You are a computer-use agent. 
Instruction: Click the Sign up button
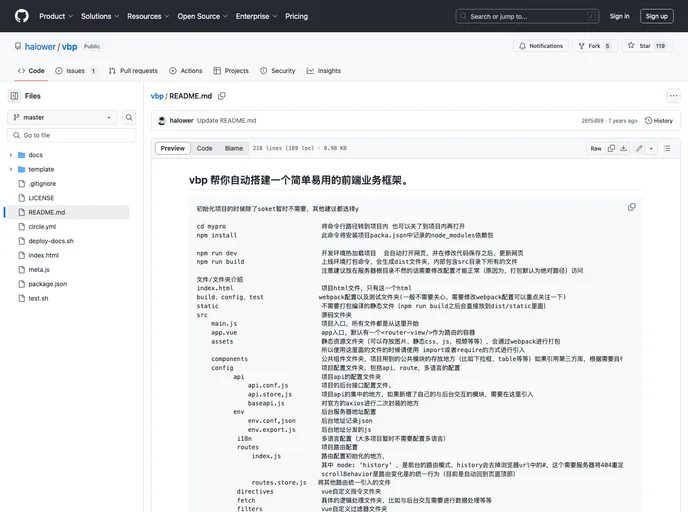pyautogui.click(x=656, y=16)
